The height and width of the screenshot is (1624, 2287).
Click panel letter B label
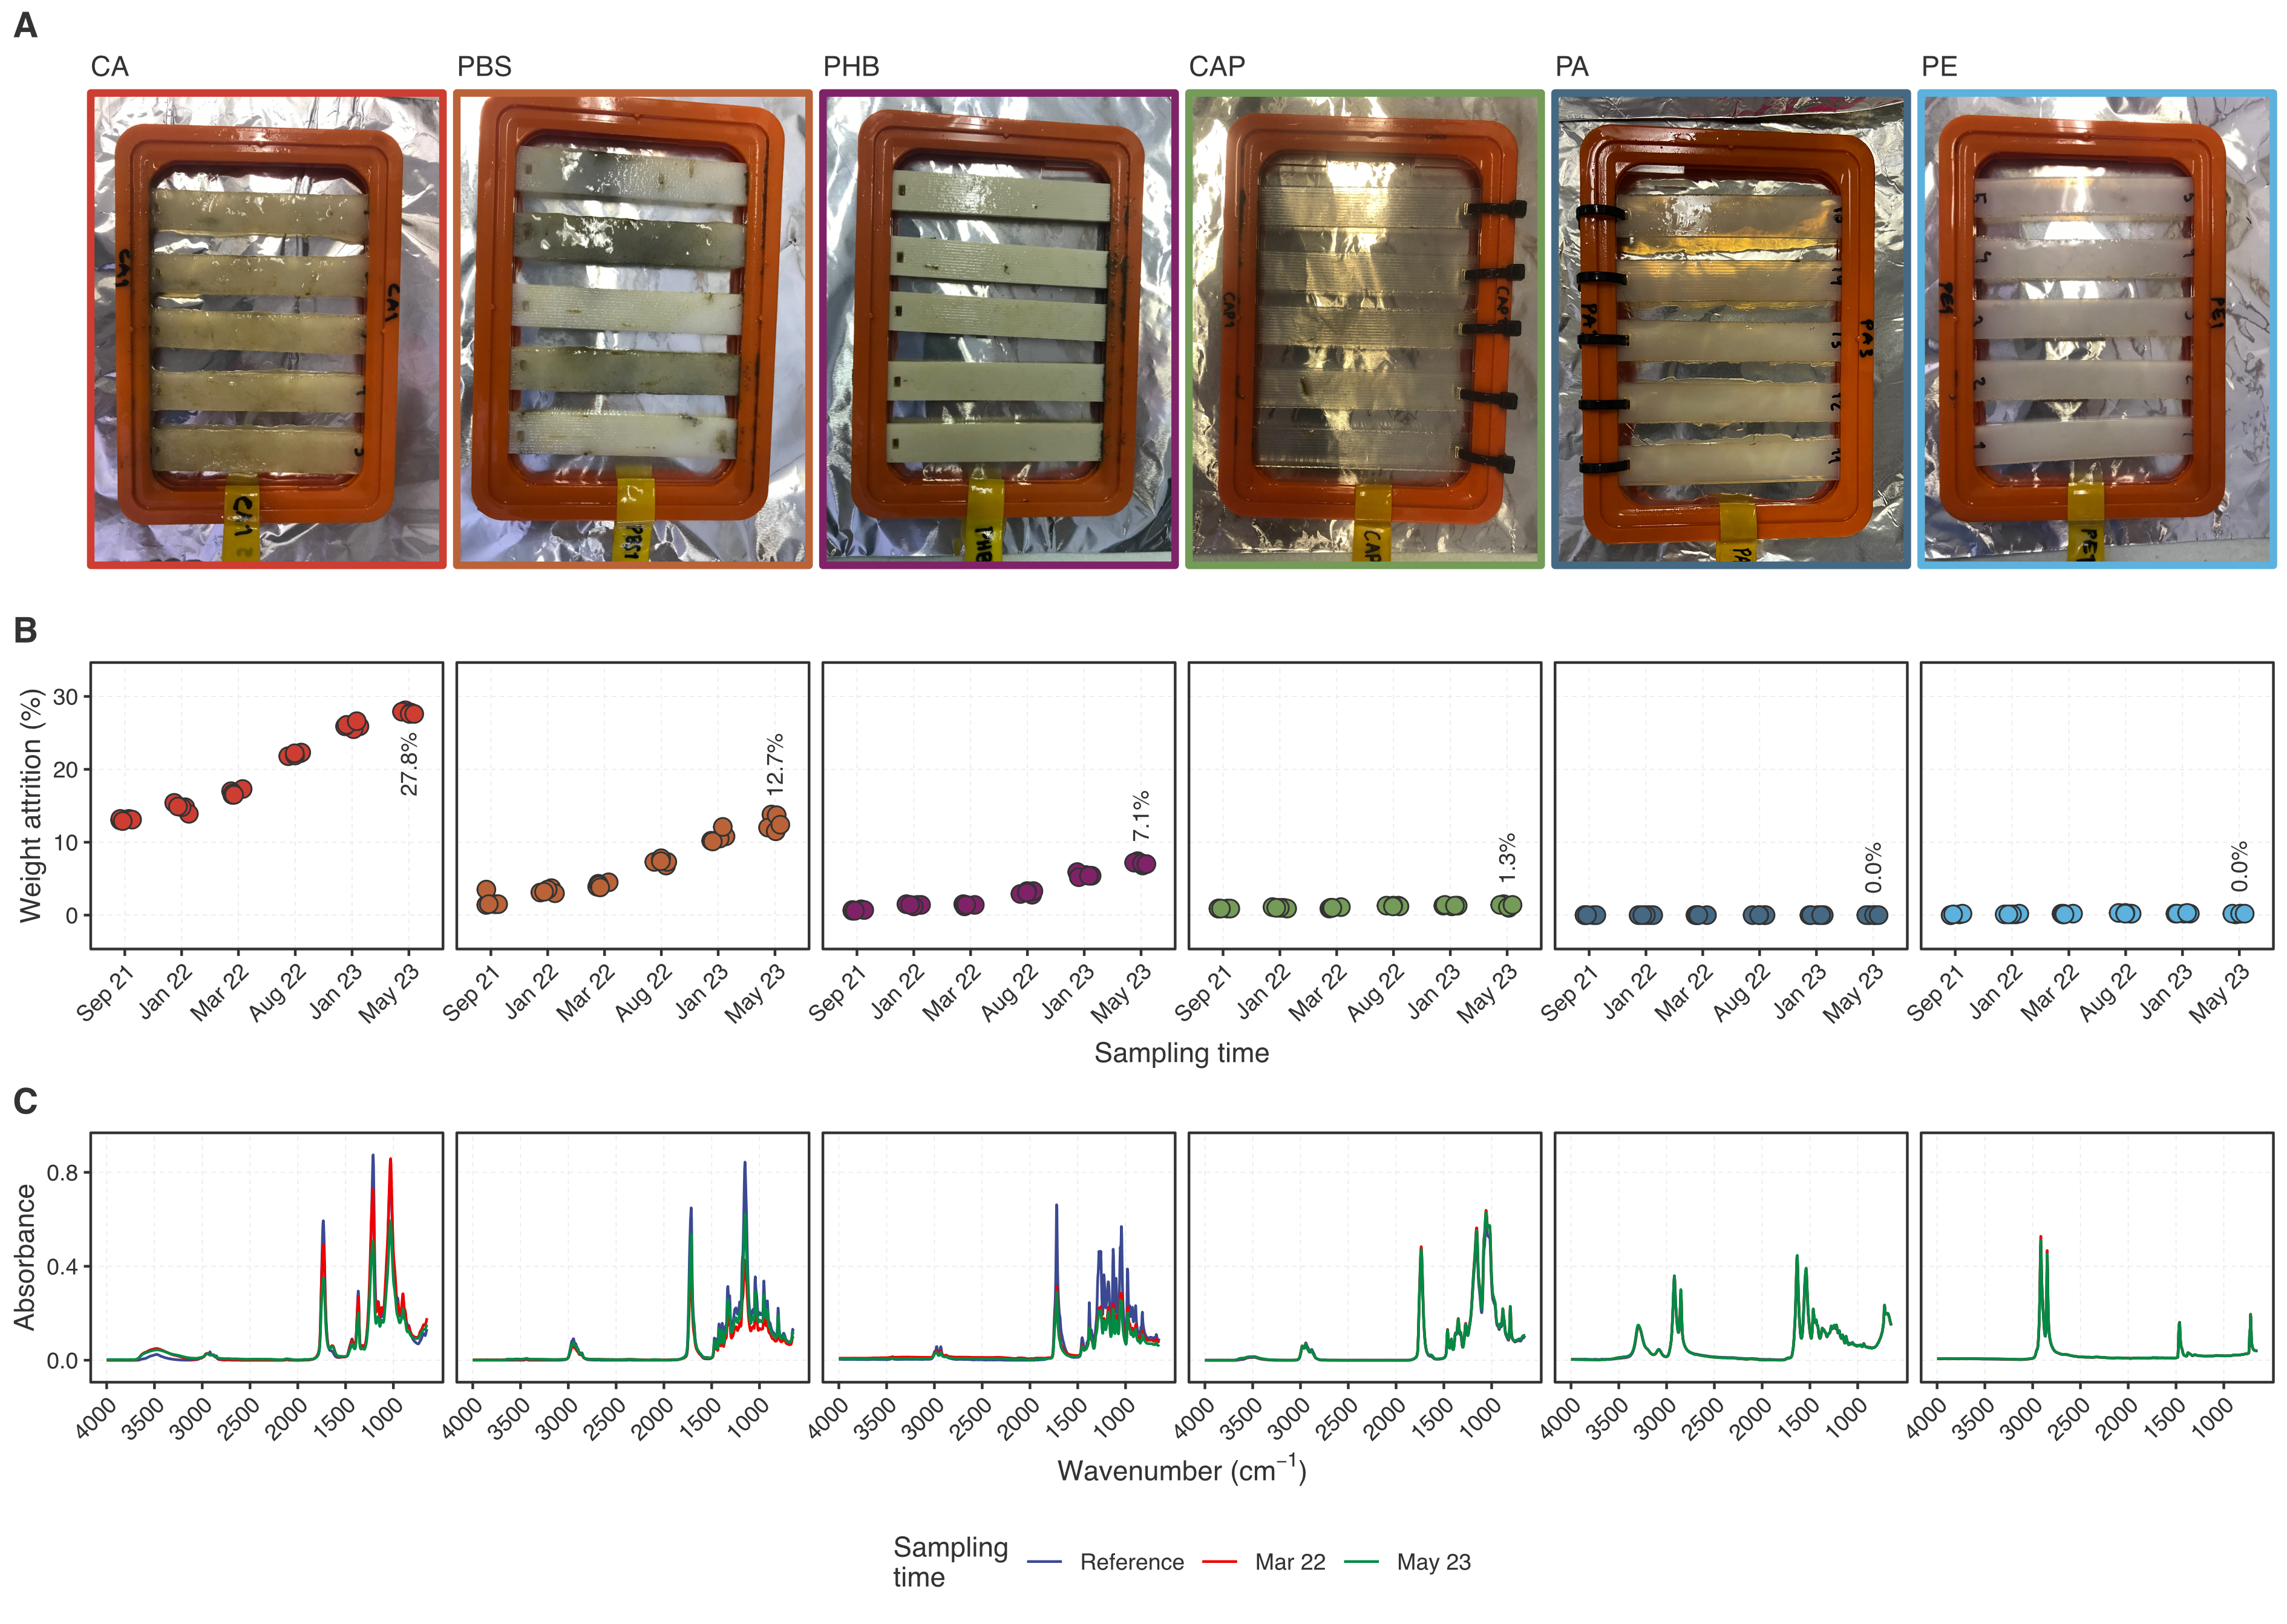pos(26,630)
